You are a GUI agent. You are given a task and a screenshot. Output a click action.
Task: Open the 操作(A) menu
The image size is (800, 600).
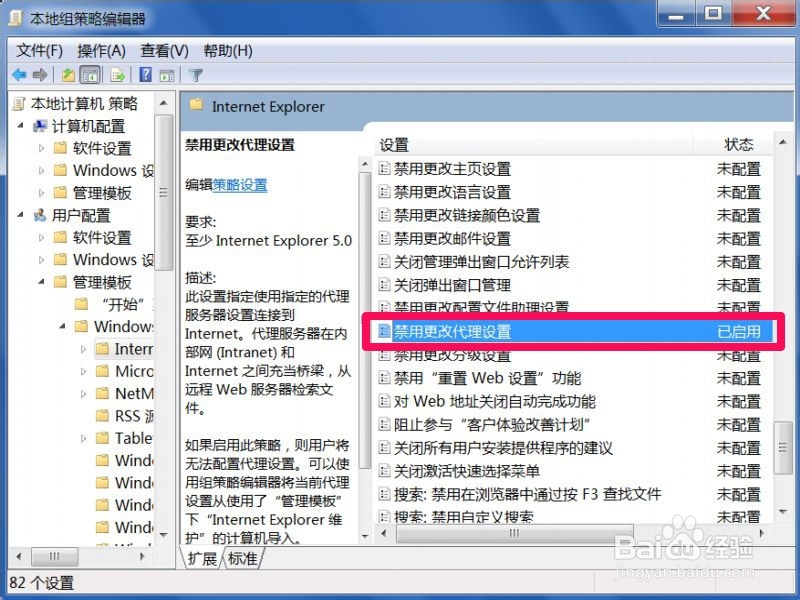(x=95, y=51)
